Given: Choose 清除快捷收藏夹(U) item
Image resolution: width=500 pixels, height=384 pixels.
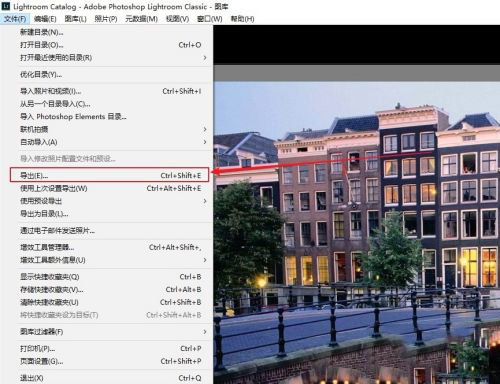Looking at the screenshot, I should 107,302.
